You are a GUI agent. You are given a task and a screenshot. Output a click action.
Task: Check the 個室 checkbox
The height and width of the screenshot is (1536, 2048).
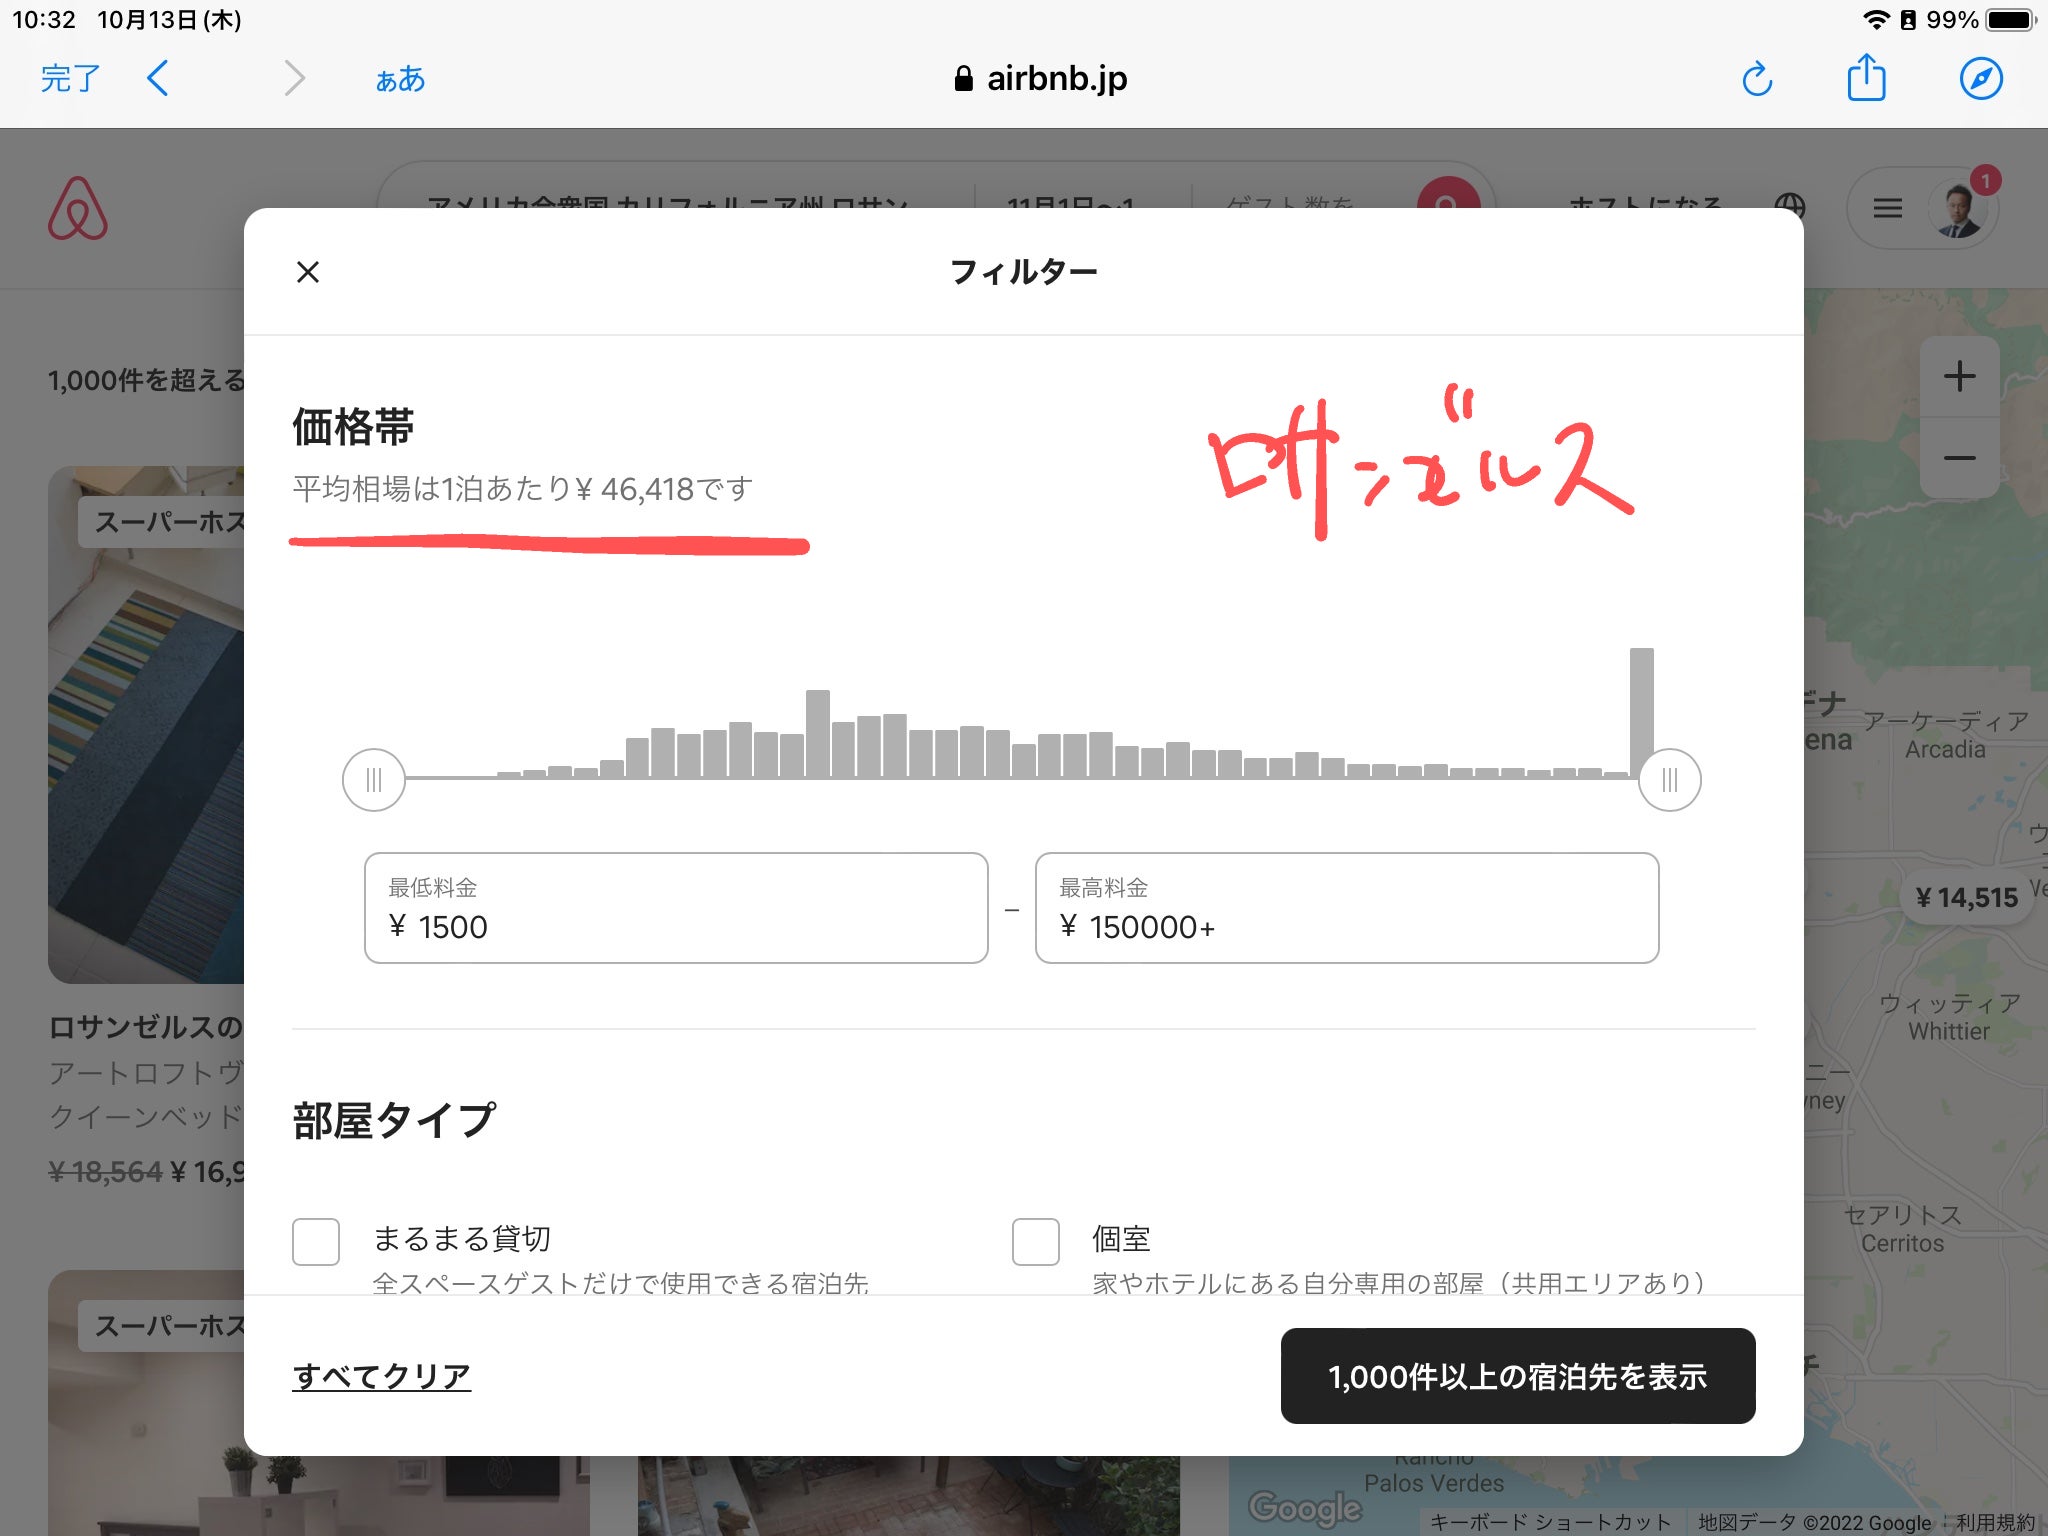(x=1036, y=1241)
